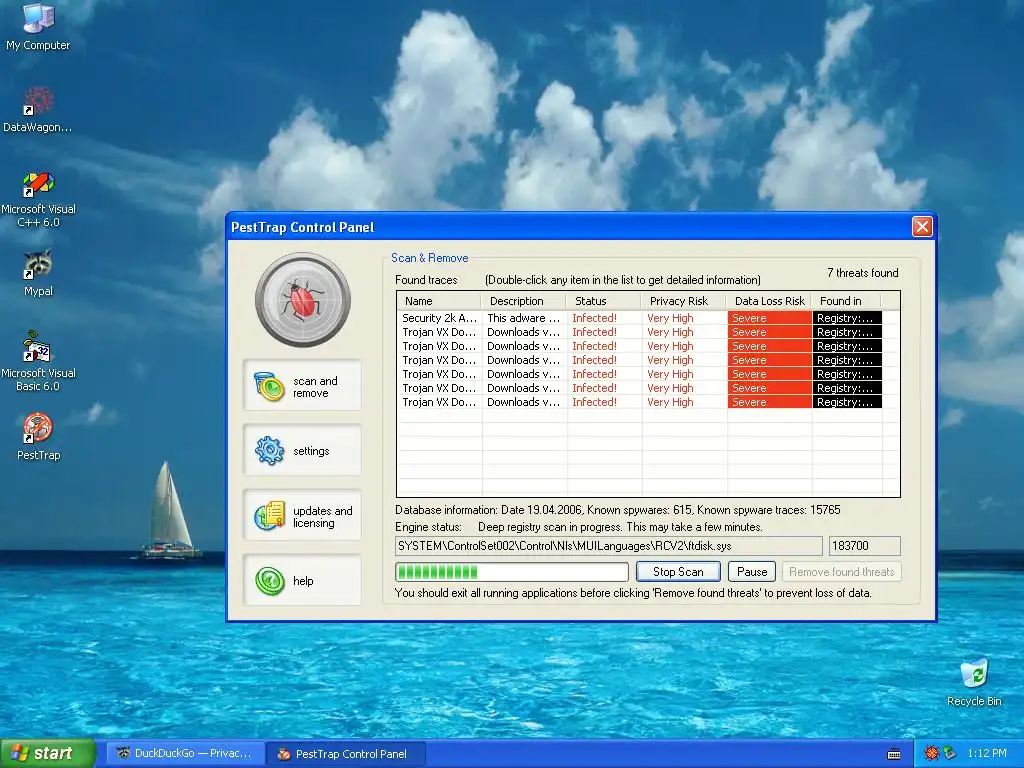Click the green help question mark icon
This screenshot has height=768, width=1024.
[269, 581]
